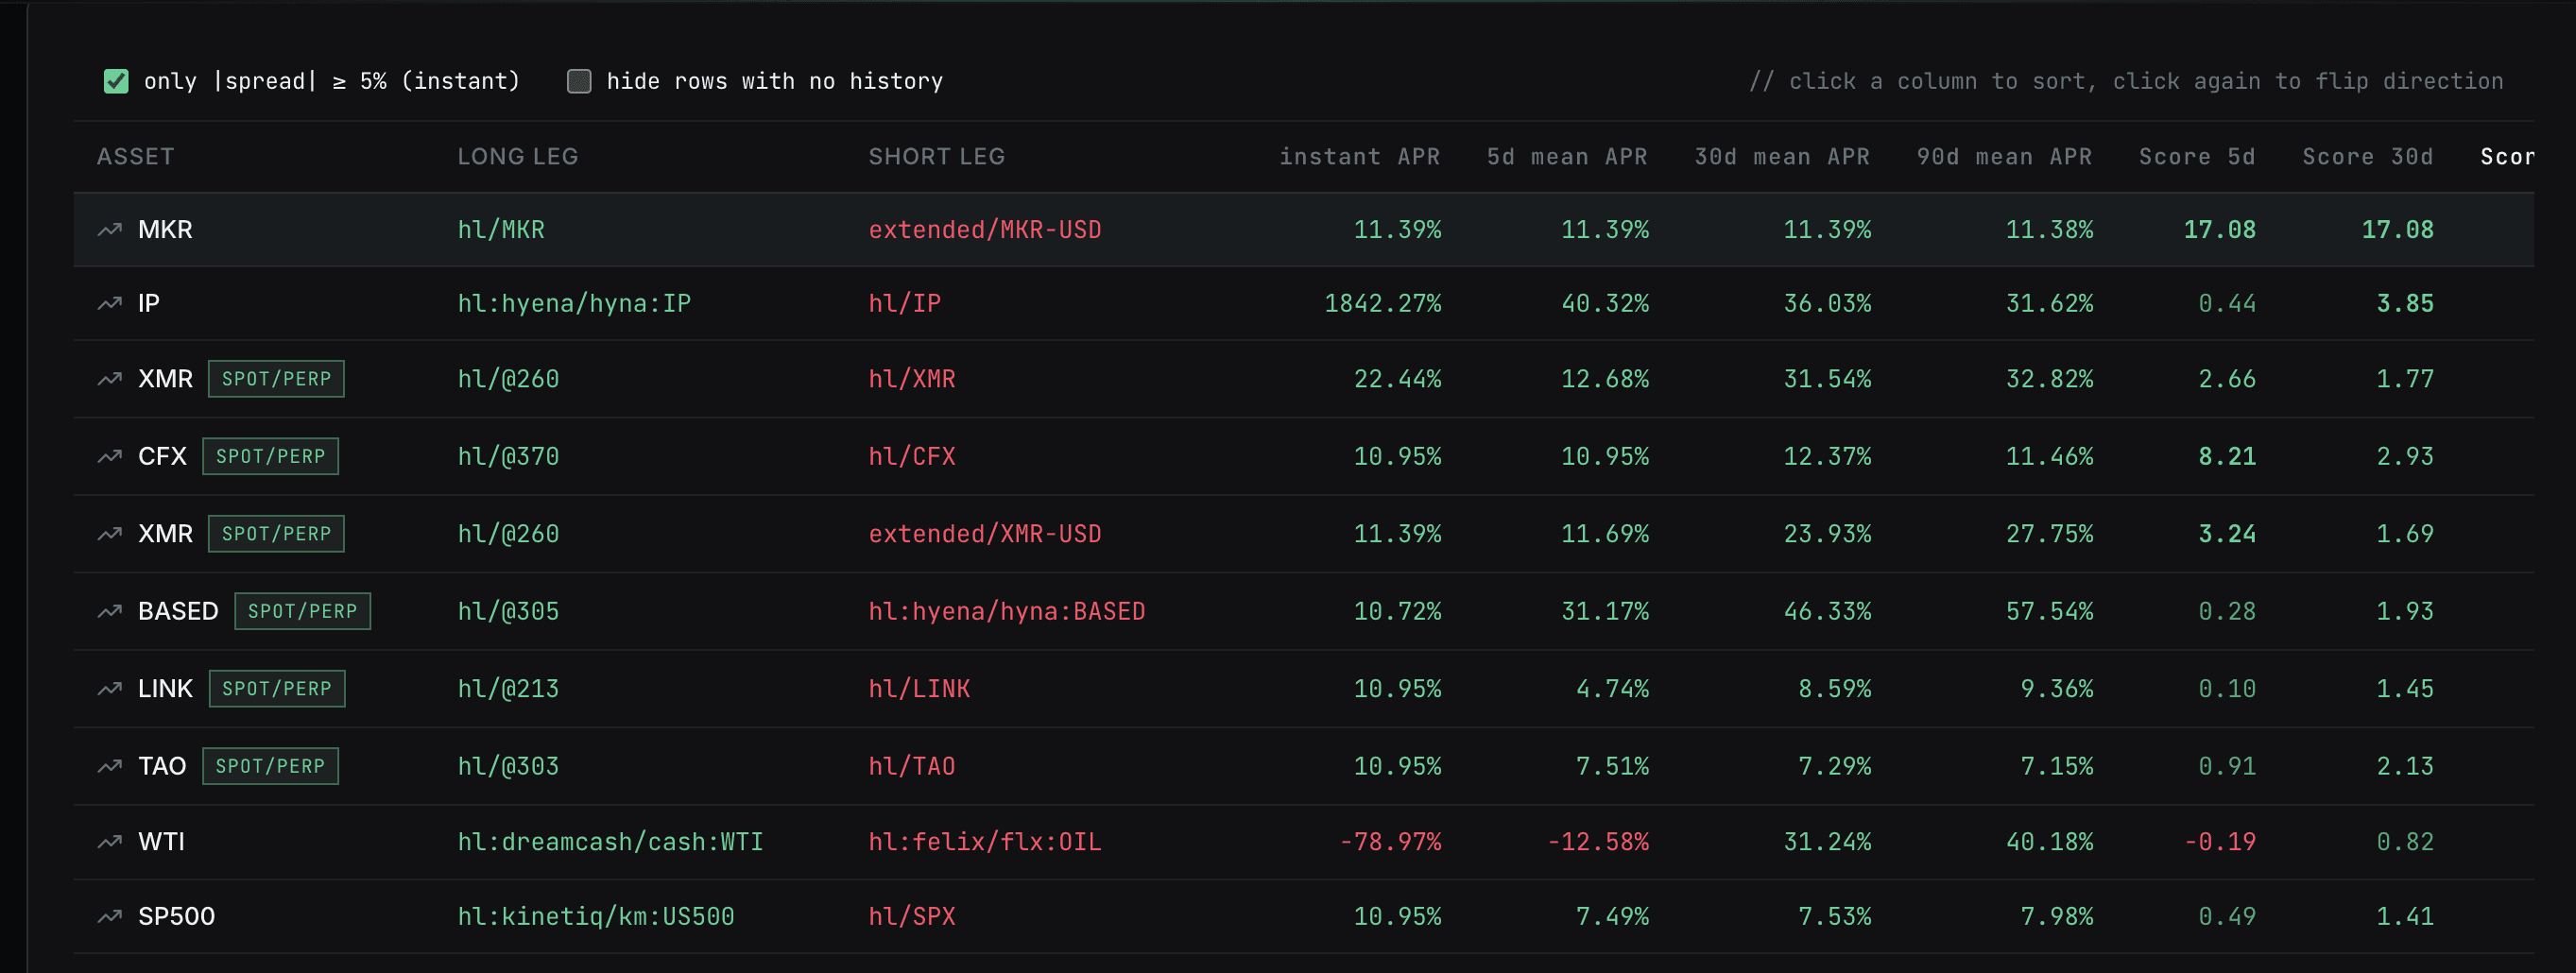Click the SPOT/PERP badge on XMR hl/XMR row
This screenshot has width=2576, height=973.
pyautogui.click(x=276, y=379)
